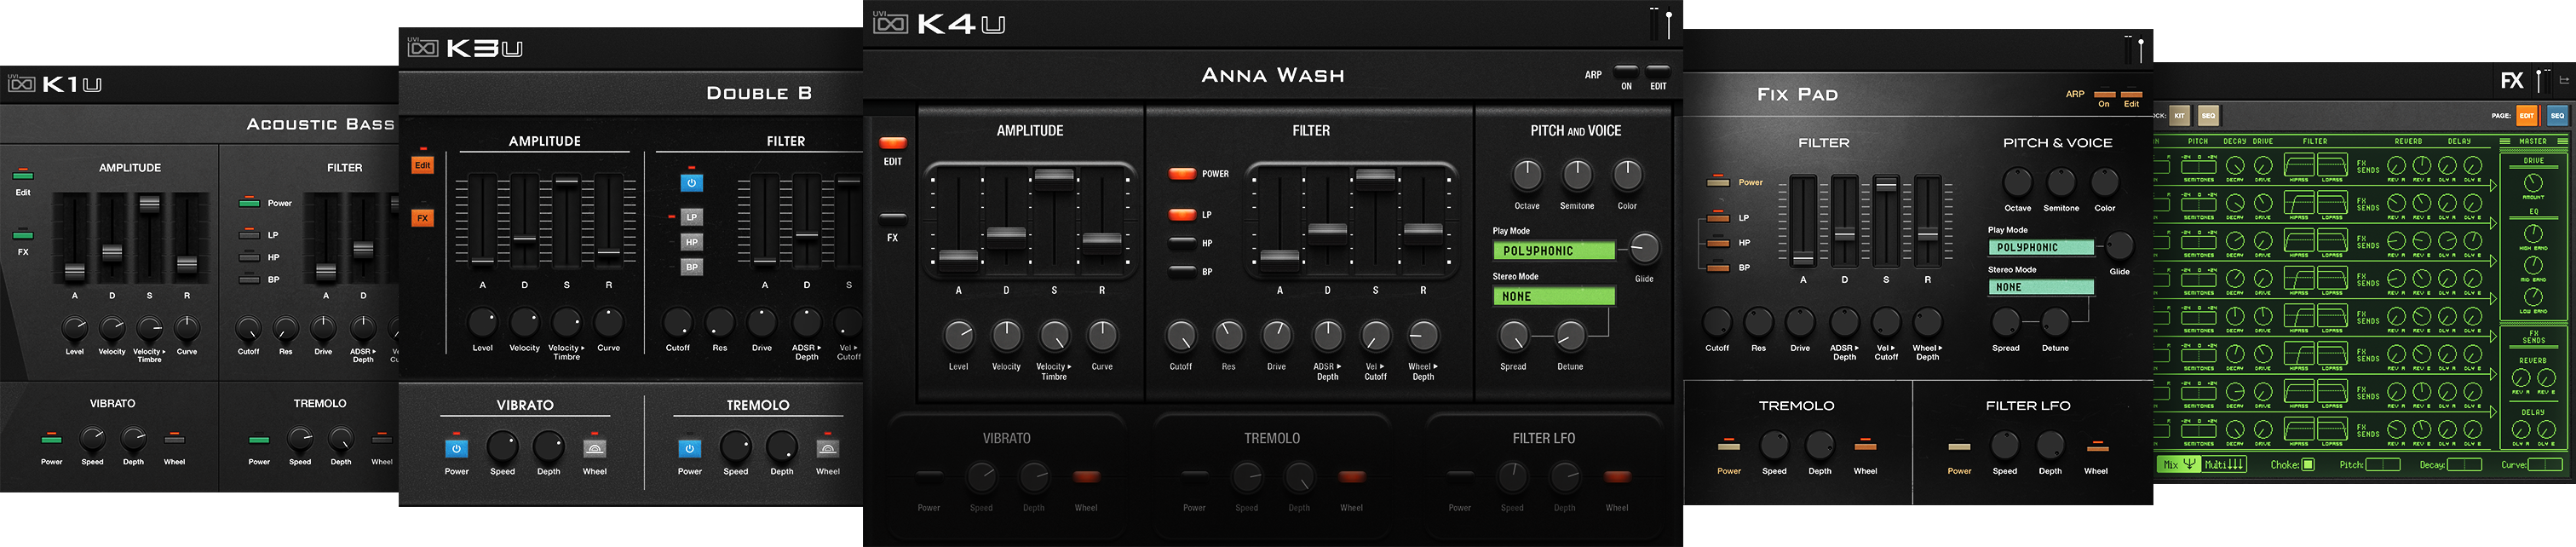2576x547 pixels.
Task: Click the Glide knob in K4U
Action: point(1644,247)
